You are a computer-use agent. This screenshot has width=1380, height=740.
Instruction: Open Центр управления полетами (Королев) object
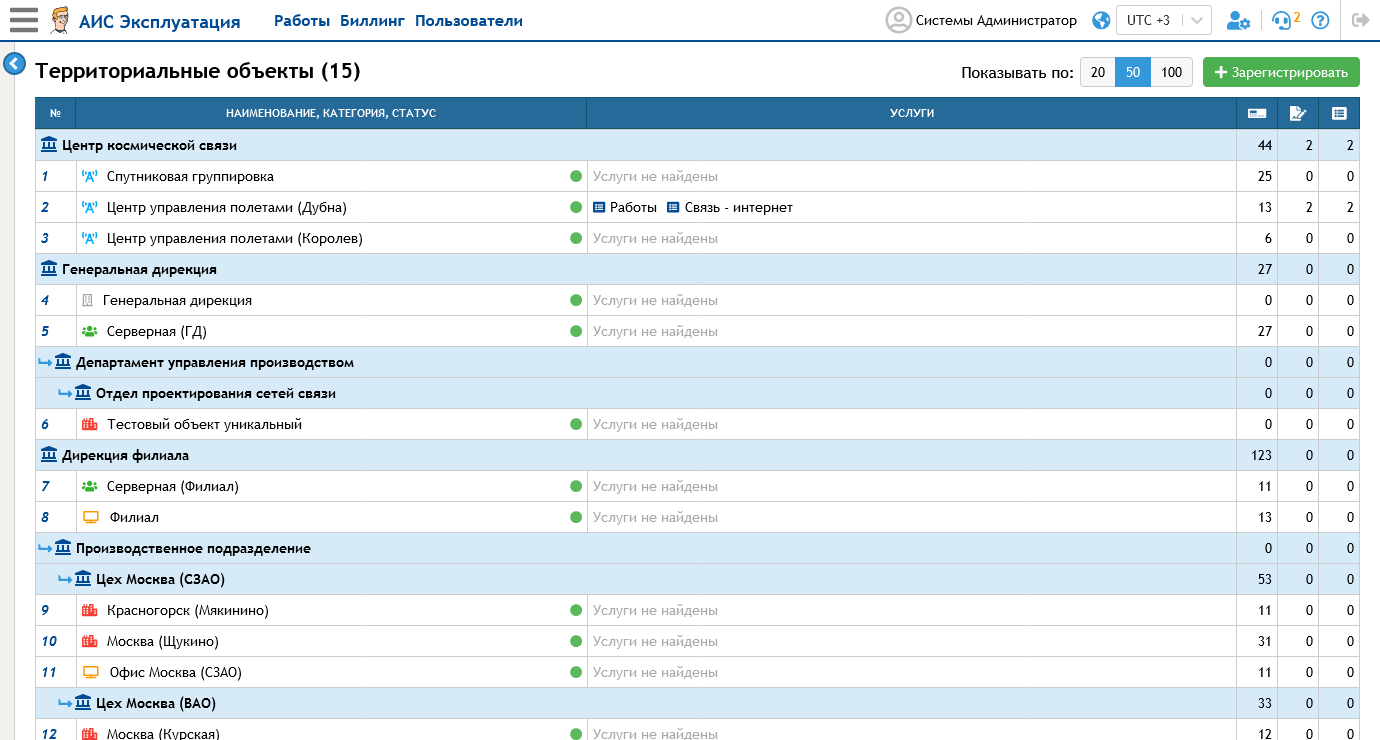tap(235, 238)
